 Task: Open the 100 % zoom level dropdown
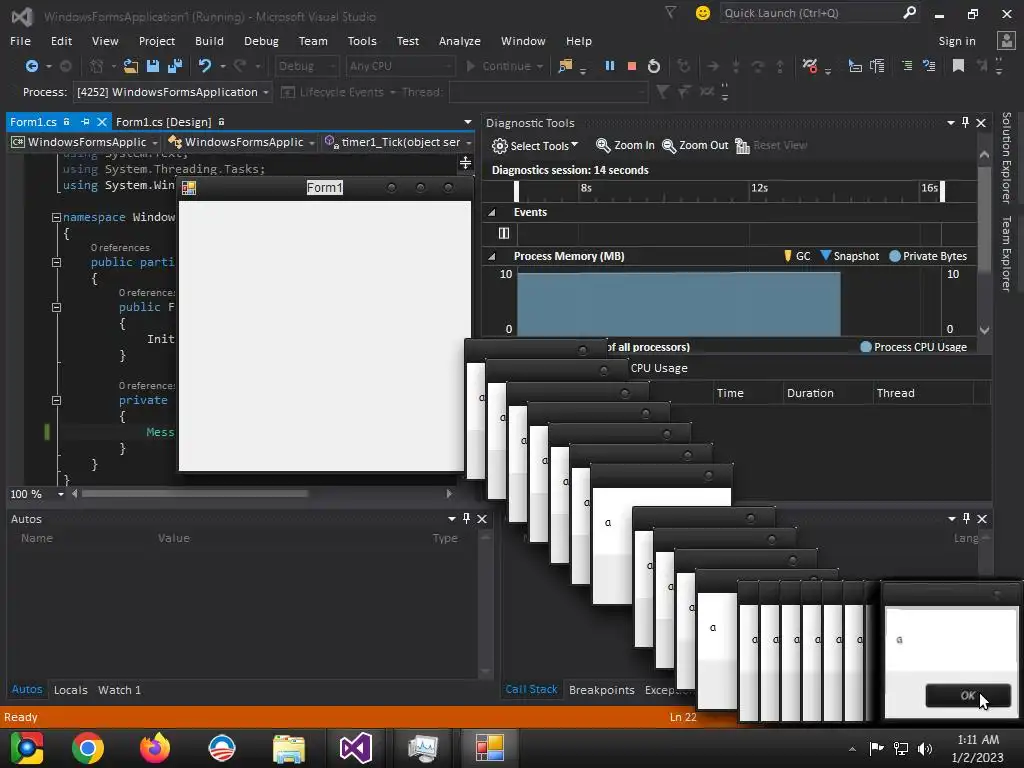pyautogui.click(x=61, y=494)
